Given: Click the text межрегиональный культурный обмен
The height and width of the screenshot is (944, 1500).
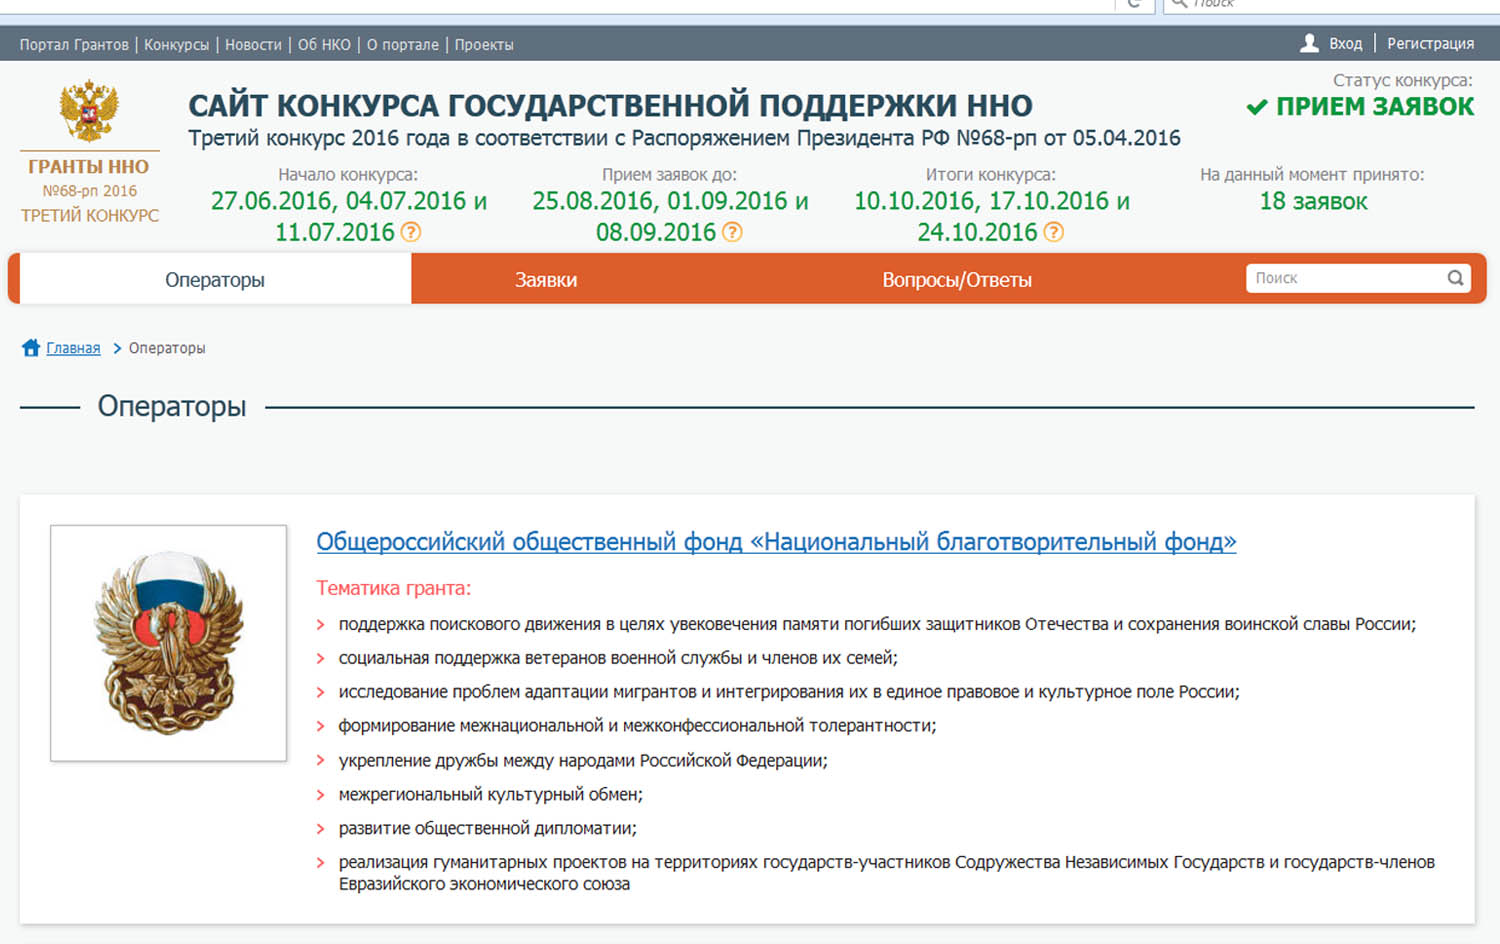Looking at the screenshot, I should 491,794.
